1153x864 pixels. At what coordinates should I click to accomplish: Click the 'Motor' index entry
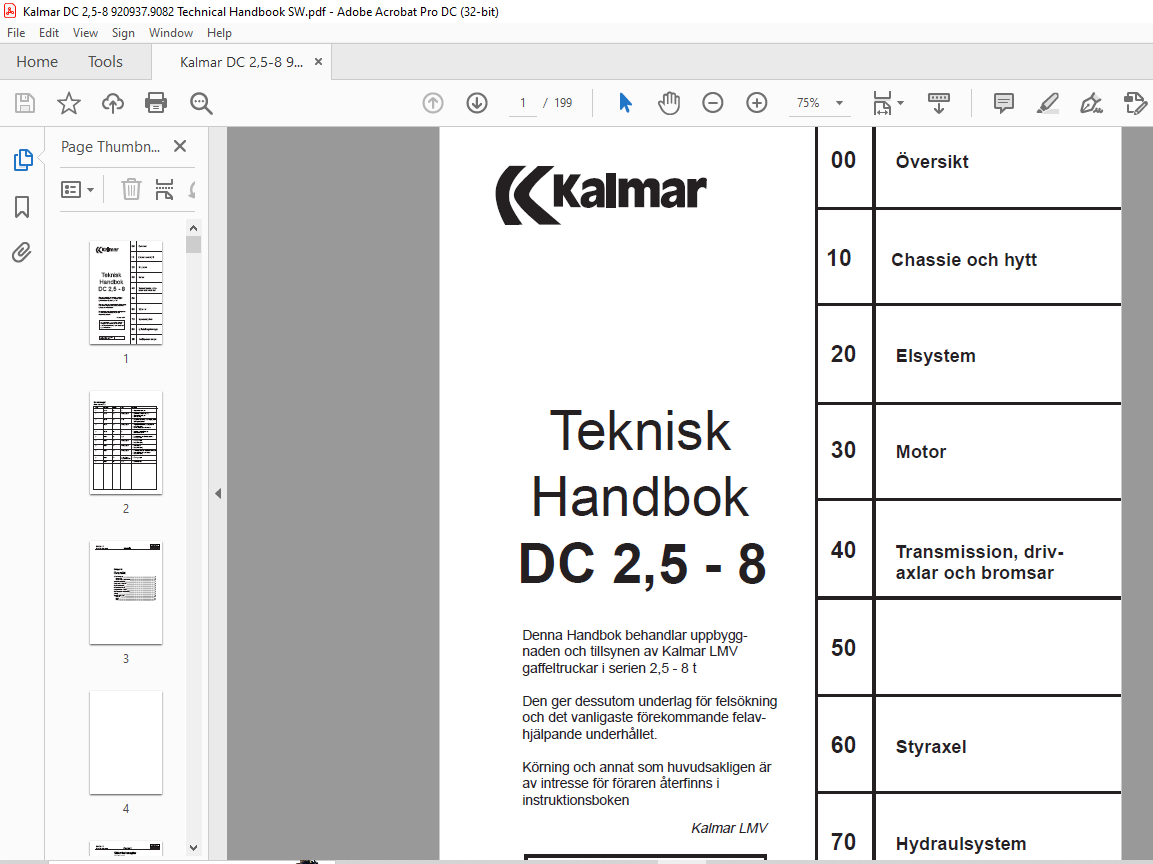pyautogui.click(x=921, y=451)
